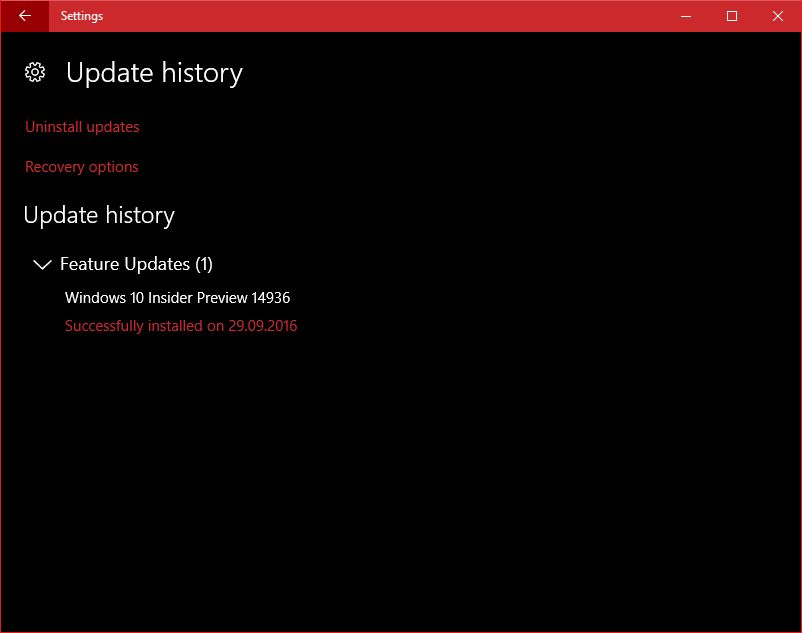Close the Settings window
The width and height of the screenshot is (802, 633).
coord(778,16)
